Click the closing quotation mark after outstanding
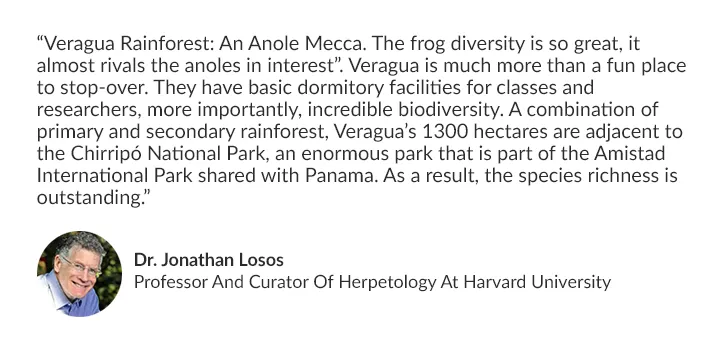The image size is (719, 363). pos(147,193)
